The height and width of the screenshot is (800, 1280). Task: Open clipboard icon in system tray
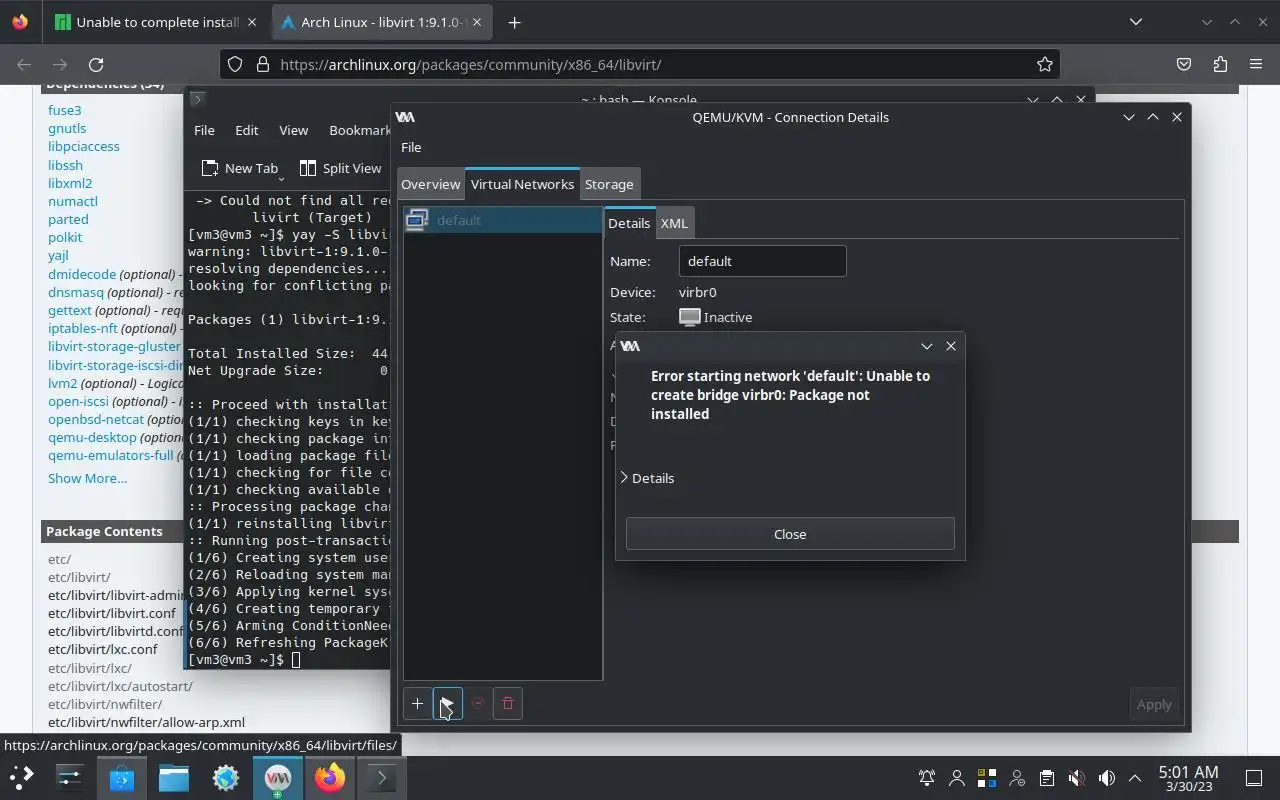[1046, 778]
